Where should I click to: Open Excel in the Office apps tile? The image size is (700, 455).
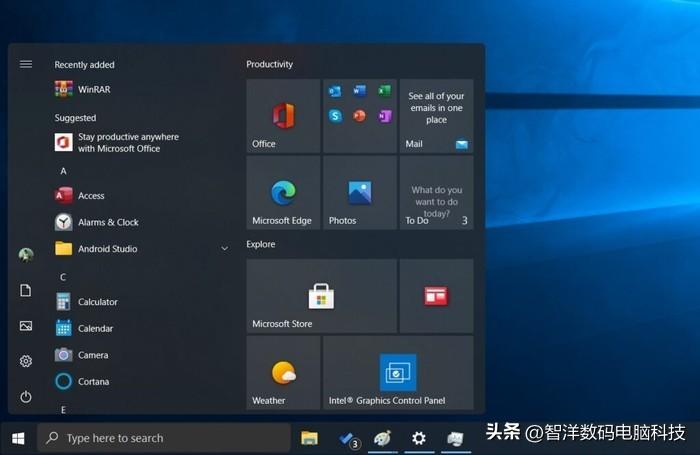[x=384, y=91]
